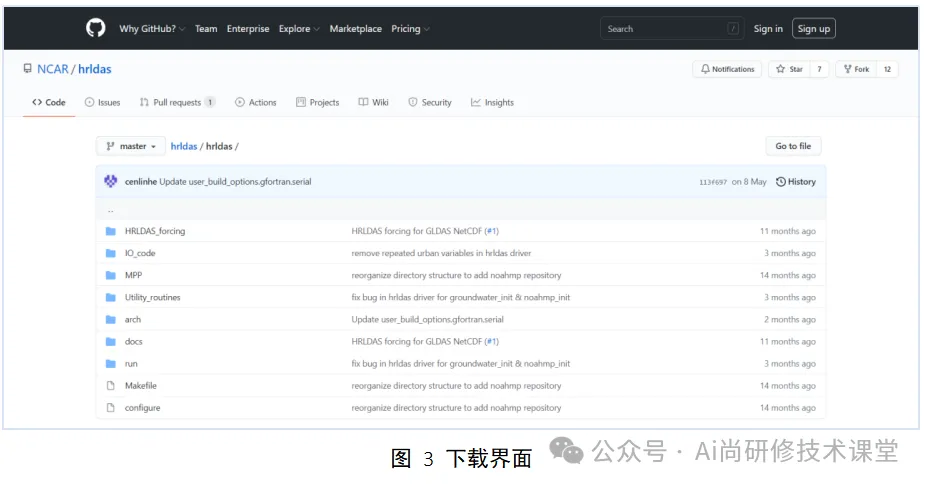Click file icon for configure

pos(111,408)
